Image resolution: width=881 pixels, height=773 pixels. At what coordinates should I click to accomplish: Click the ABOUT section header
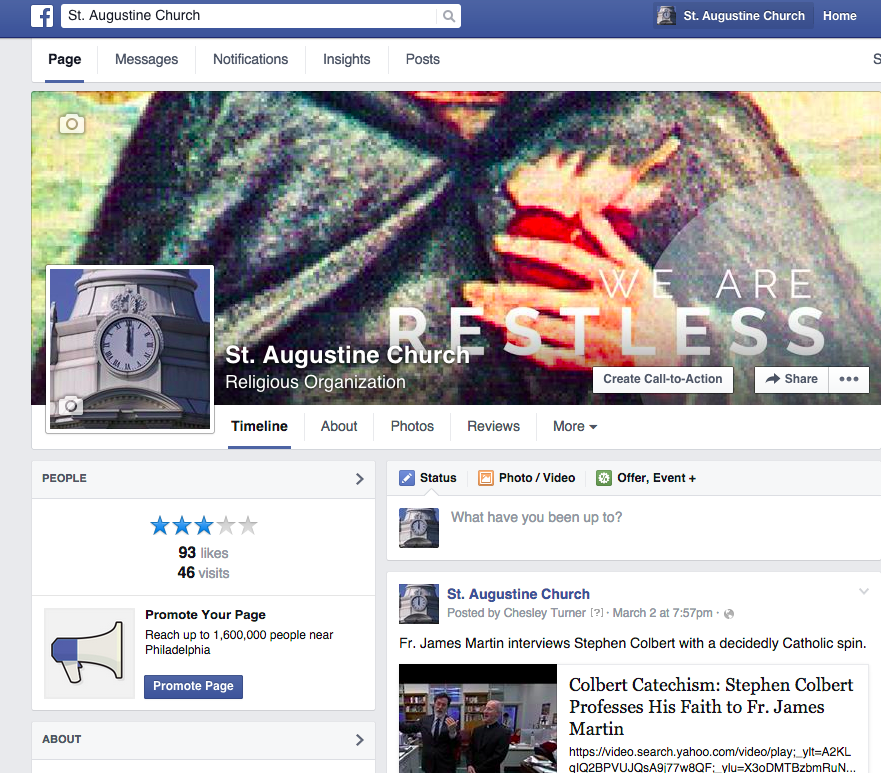[x=203, y=740]
